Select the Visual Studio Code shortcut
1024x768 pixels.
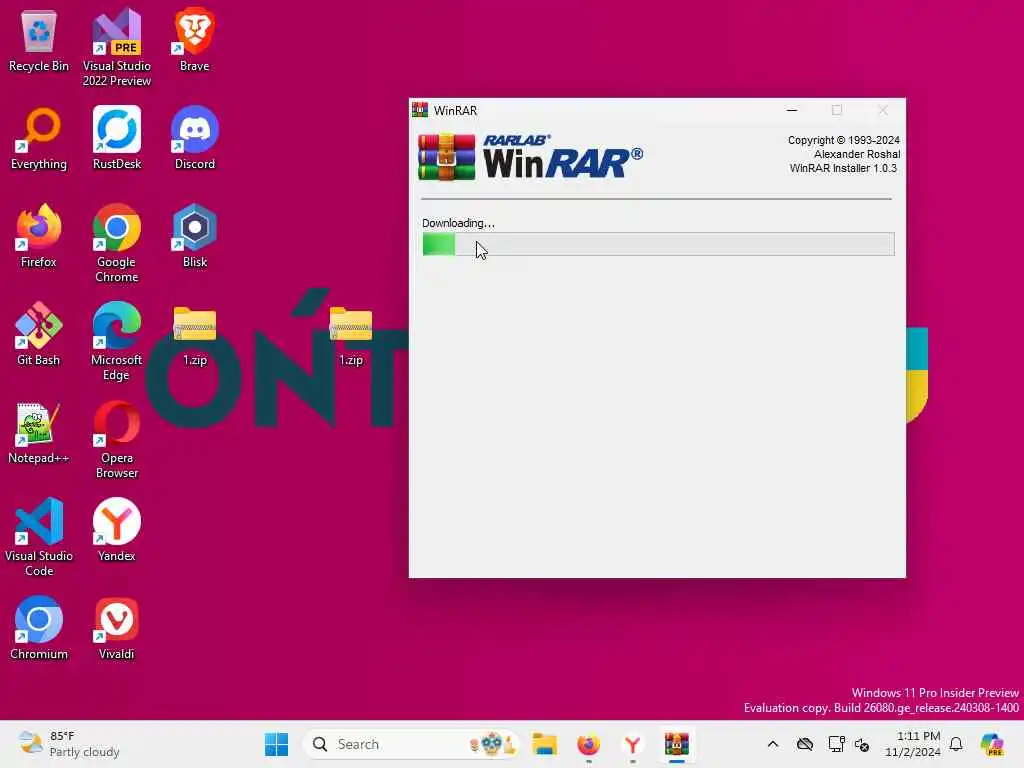[x=39, y=537]
